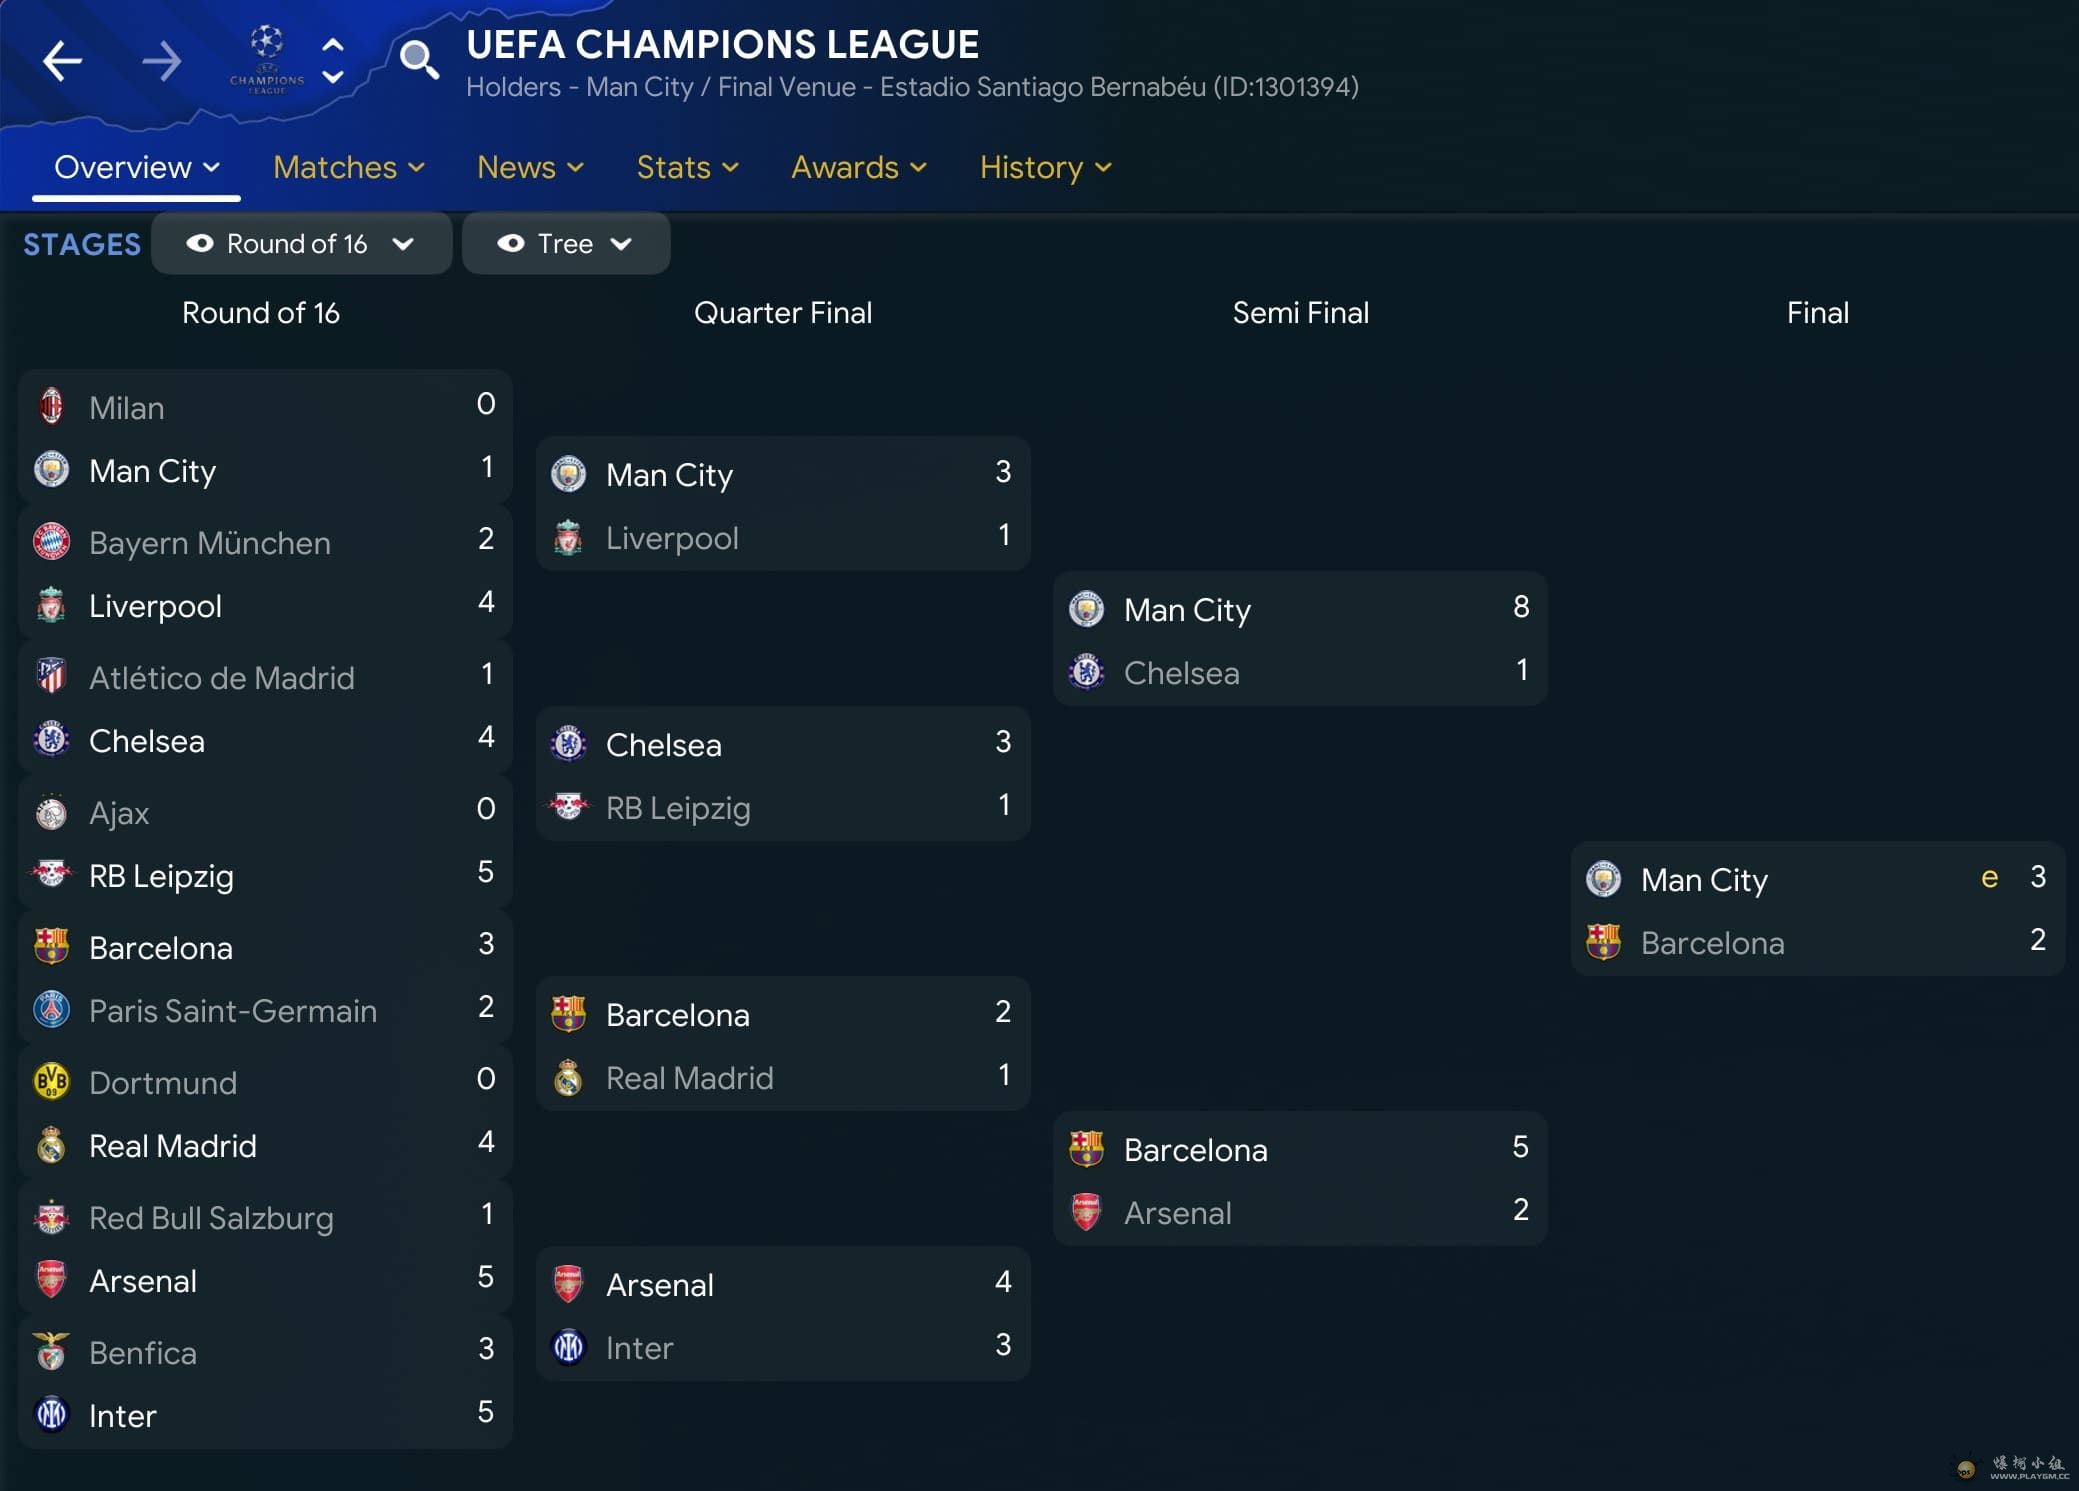Open the search magnifier icon
This screenshot has height=1491, width=2079.
coord(418,59)
